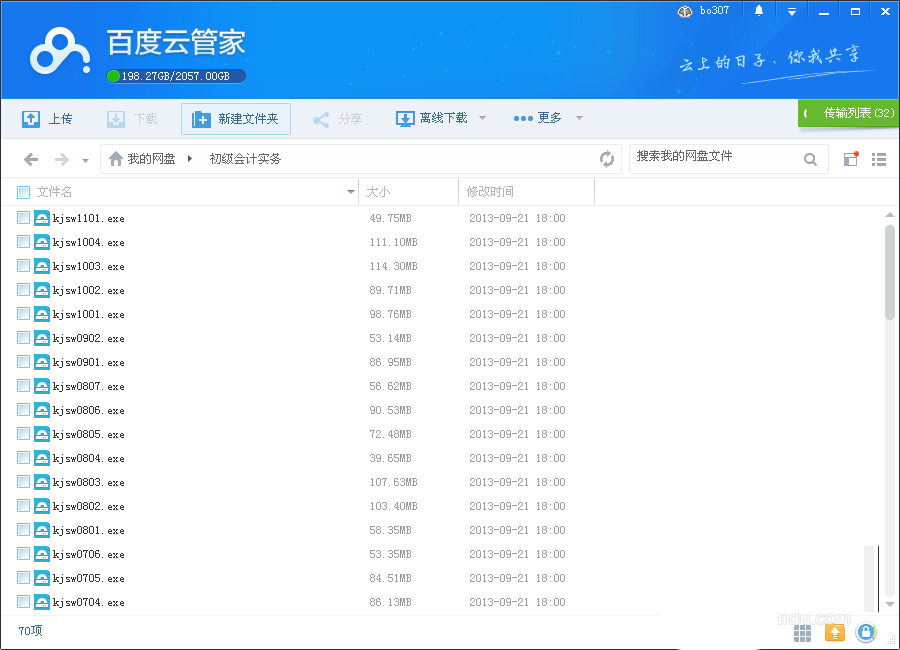This screenshot has height=650, width=900.
Task: Click the storage usage bar 198.27GB/2057.00GB
Action: pyautogui.click(x=176, y=76)
